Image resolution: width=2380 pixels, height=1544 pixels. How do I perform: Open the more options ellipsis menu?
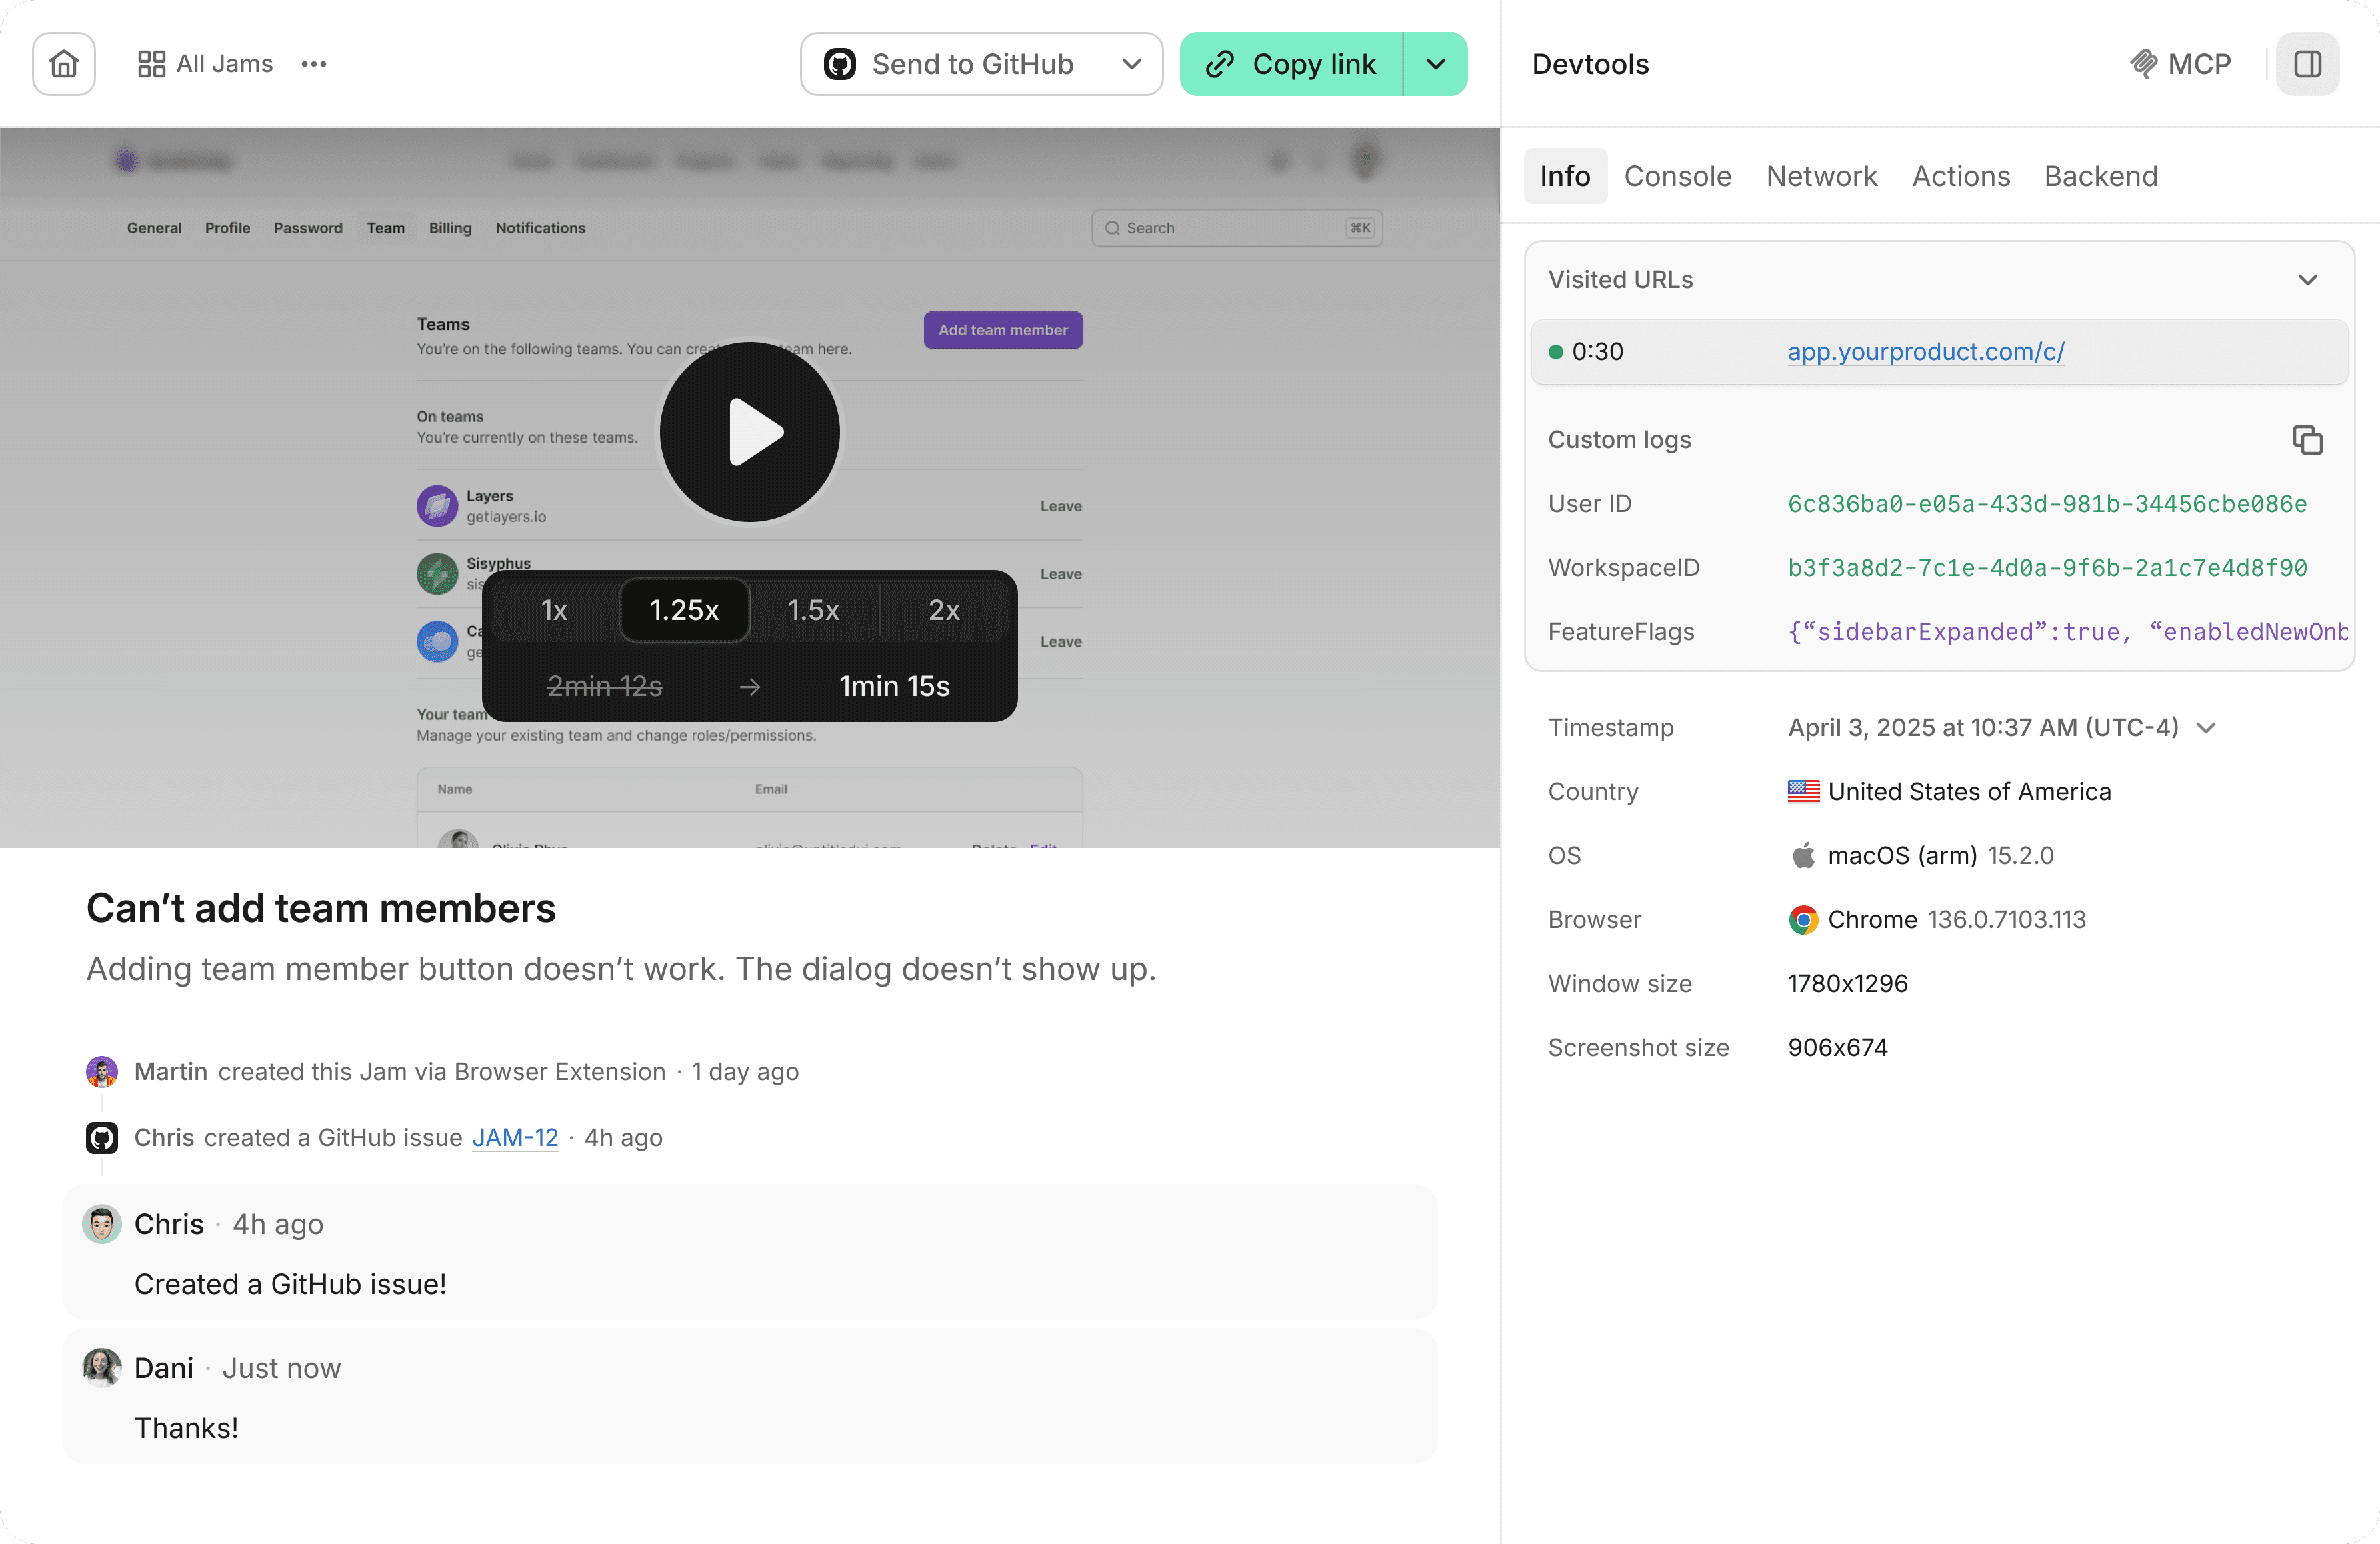pos(314,64)
